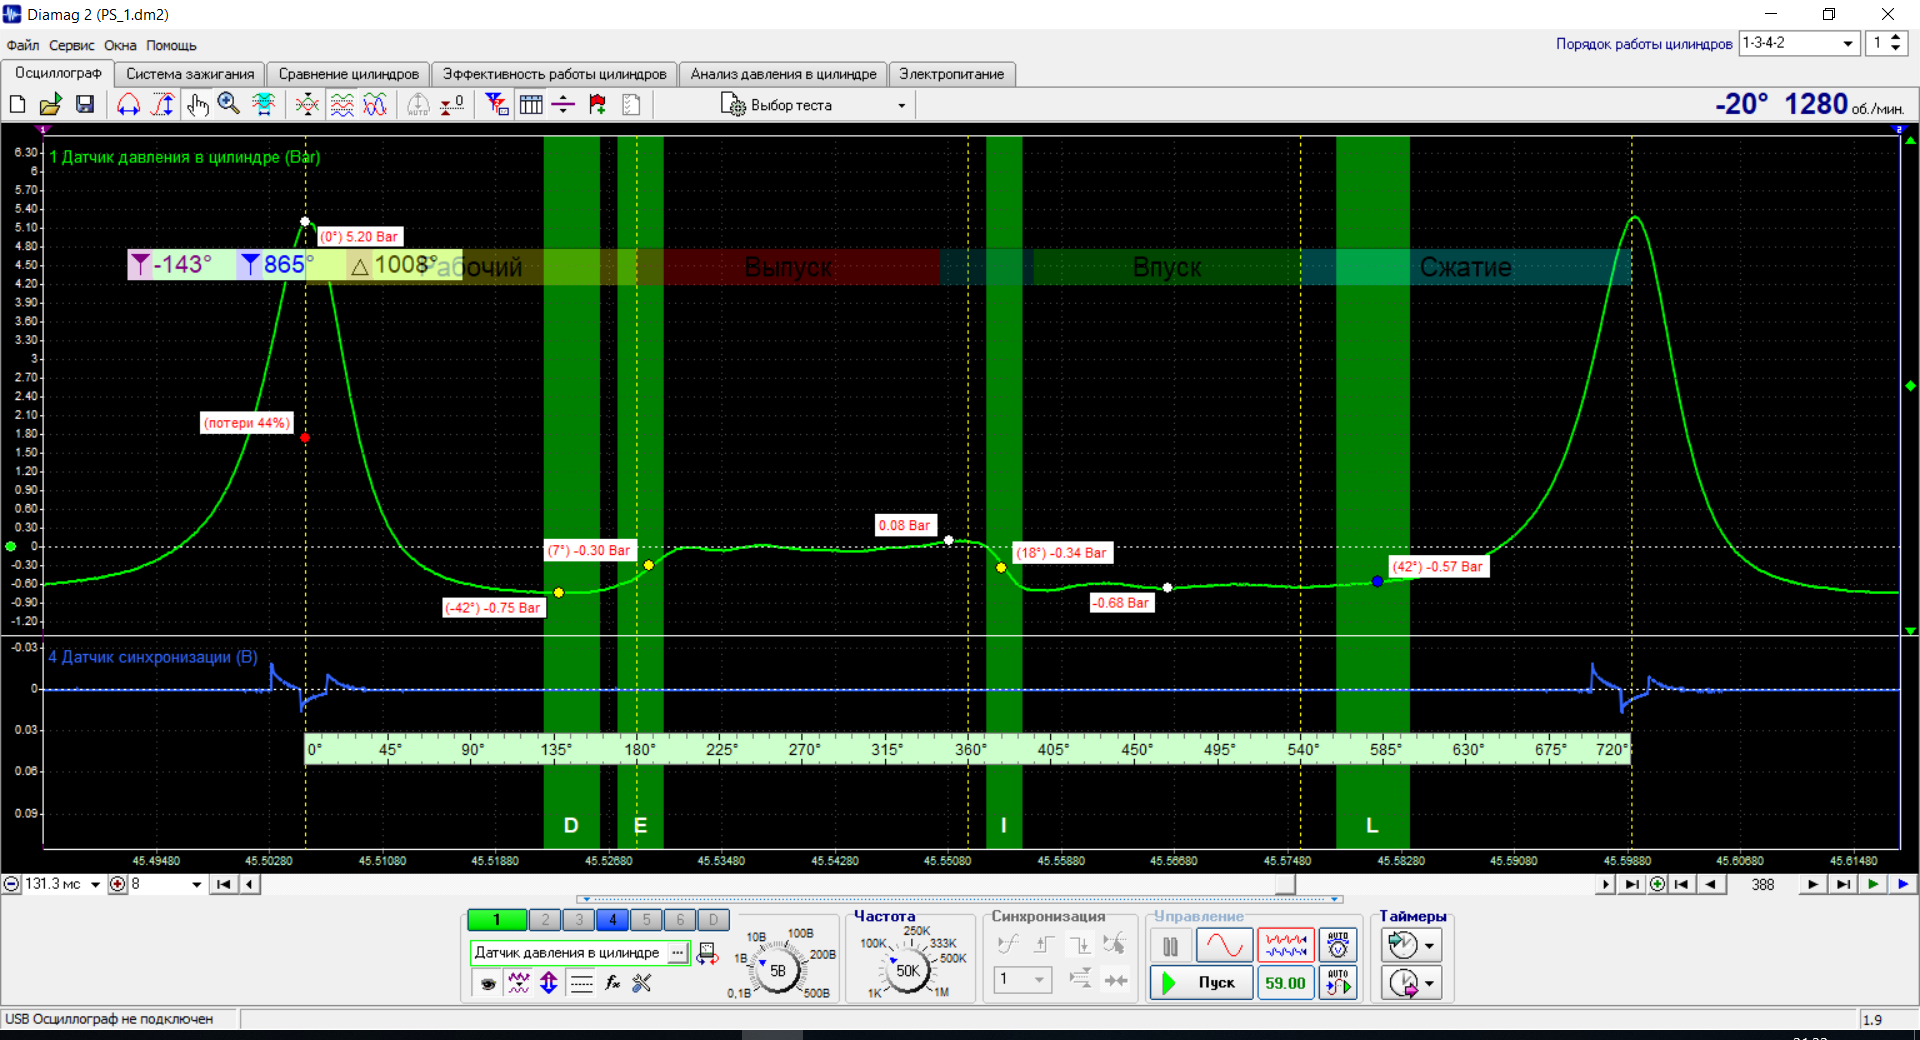Select channel 5 button
Viewport: 1920px width, 1040px height.
[646, 920]
